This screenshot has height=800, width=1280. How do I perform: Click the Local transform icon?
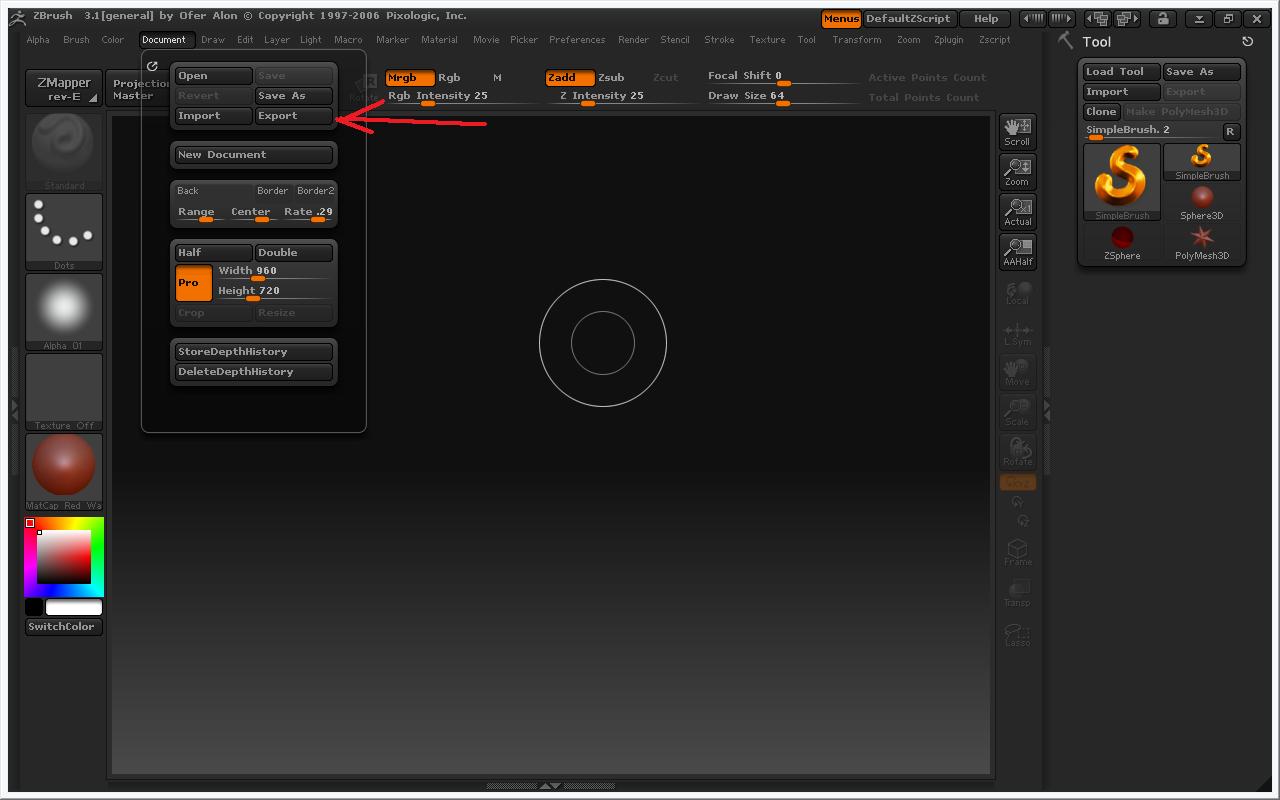[x=1017, y=292]
